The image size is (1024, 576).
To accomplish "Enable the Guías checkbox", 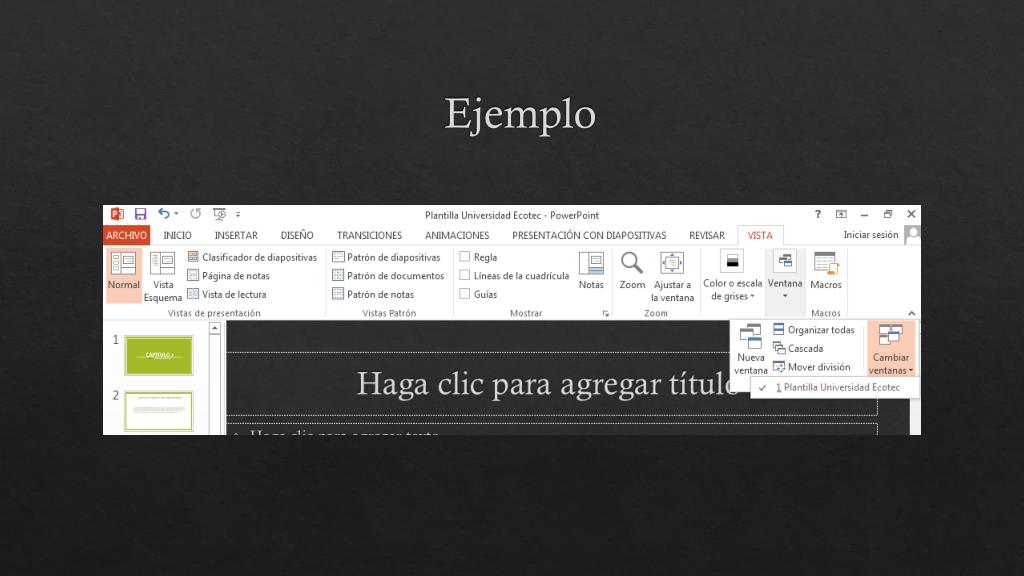I will point(465,294).
